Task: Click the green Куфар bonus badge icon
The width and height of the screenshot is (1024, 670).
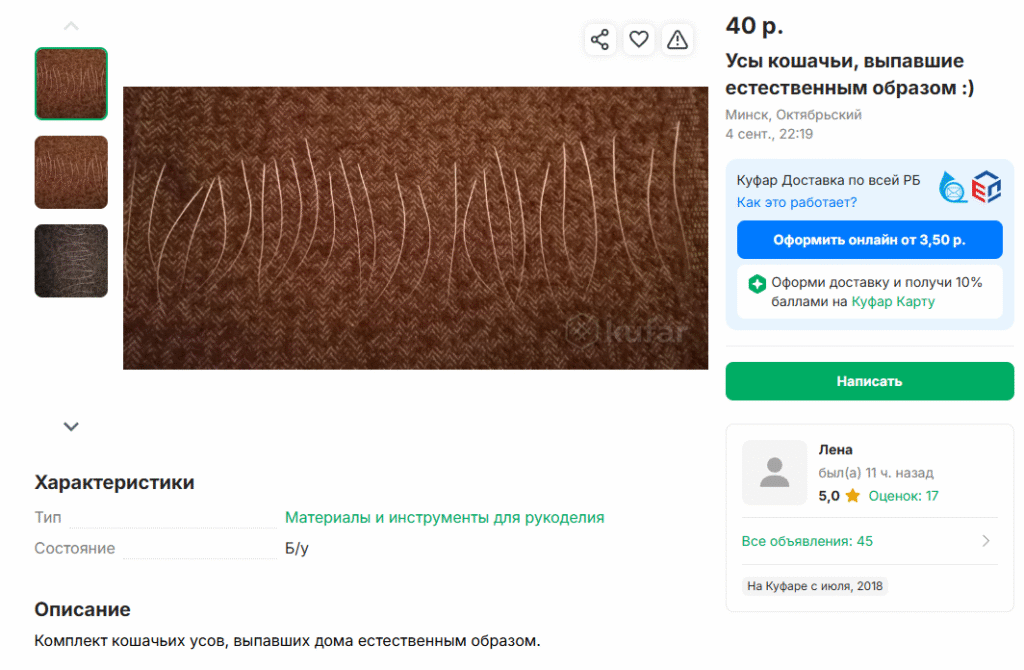Action: point(757,284)
